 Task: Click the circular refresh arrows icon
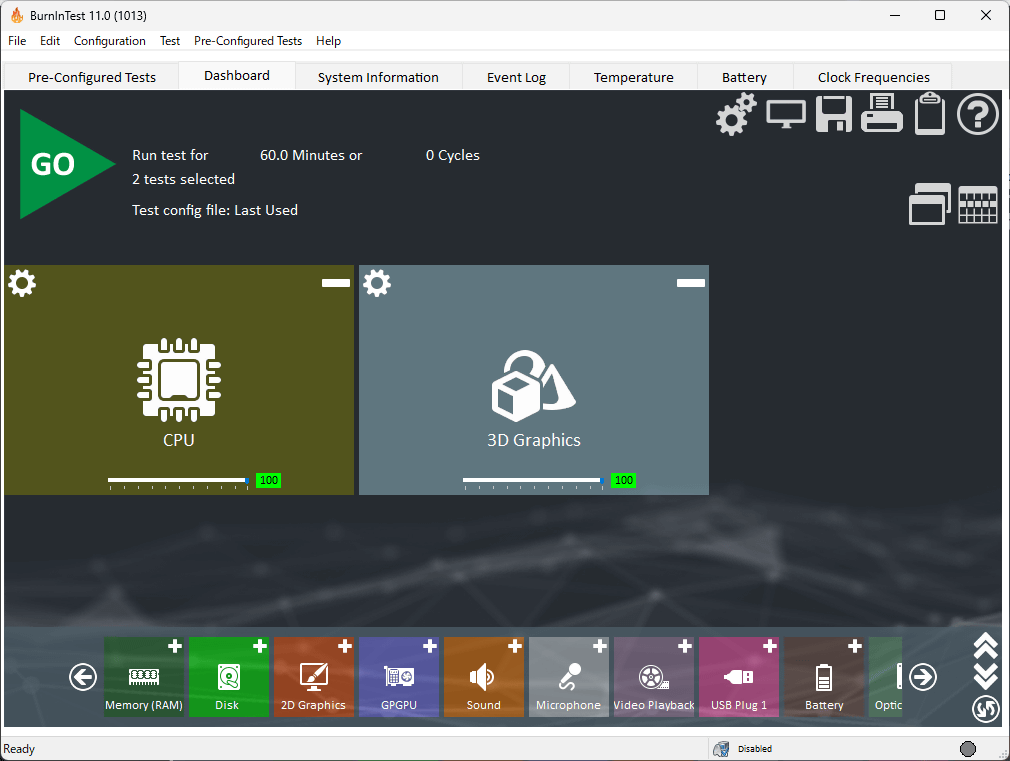coord(986,709)
